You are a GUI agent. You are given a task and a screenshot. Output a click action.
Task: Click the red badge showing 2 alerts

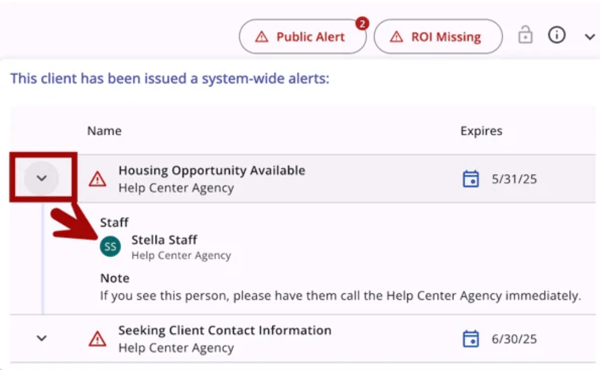(362, 24)
